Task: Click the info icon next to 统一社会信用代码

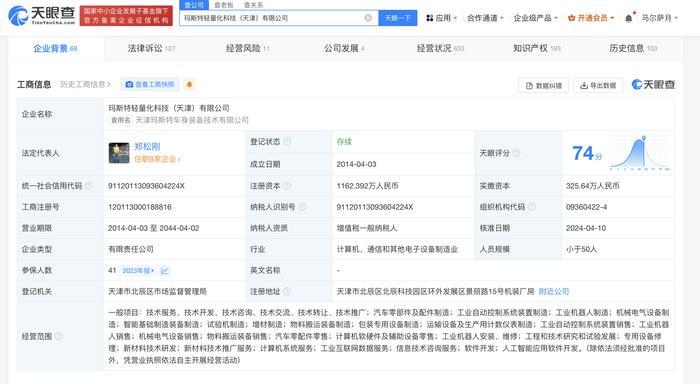Action: click(x=89, y=186)
